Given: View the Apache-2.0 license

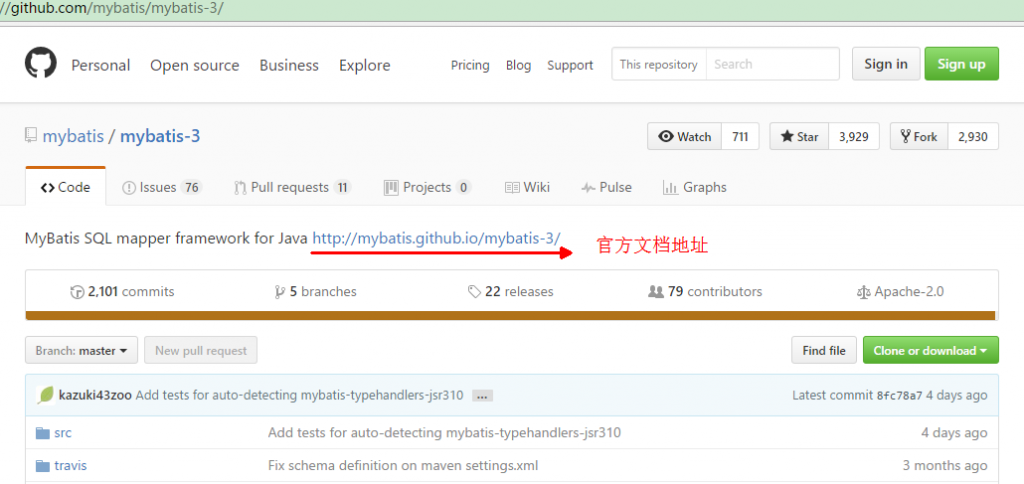Looking at the screenshot, I should click(x=900, y=291).
